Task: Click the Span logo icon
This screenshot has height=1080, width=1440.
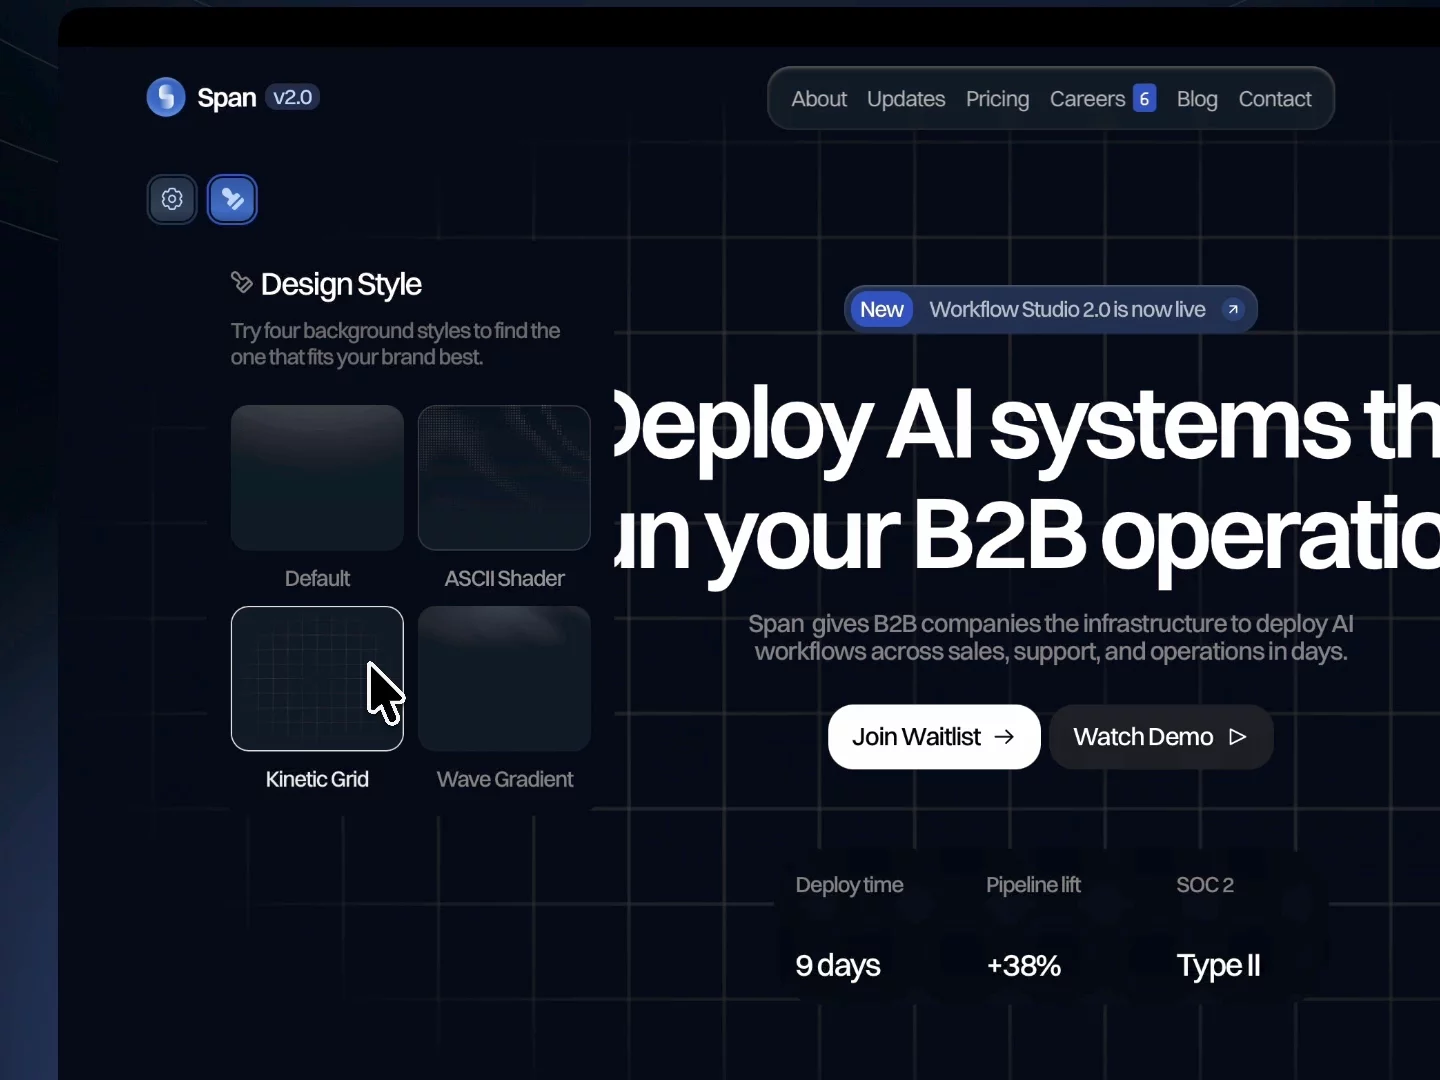Action: tap(166, 97)
